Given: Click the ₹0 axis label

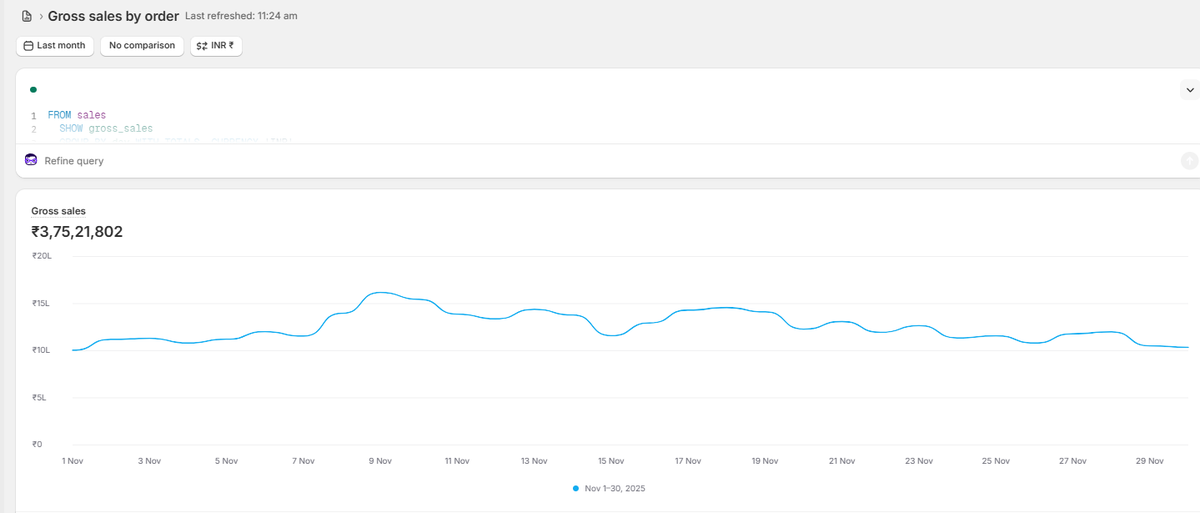Looking at the screenshot, I should coord(37,444).
